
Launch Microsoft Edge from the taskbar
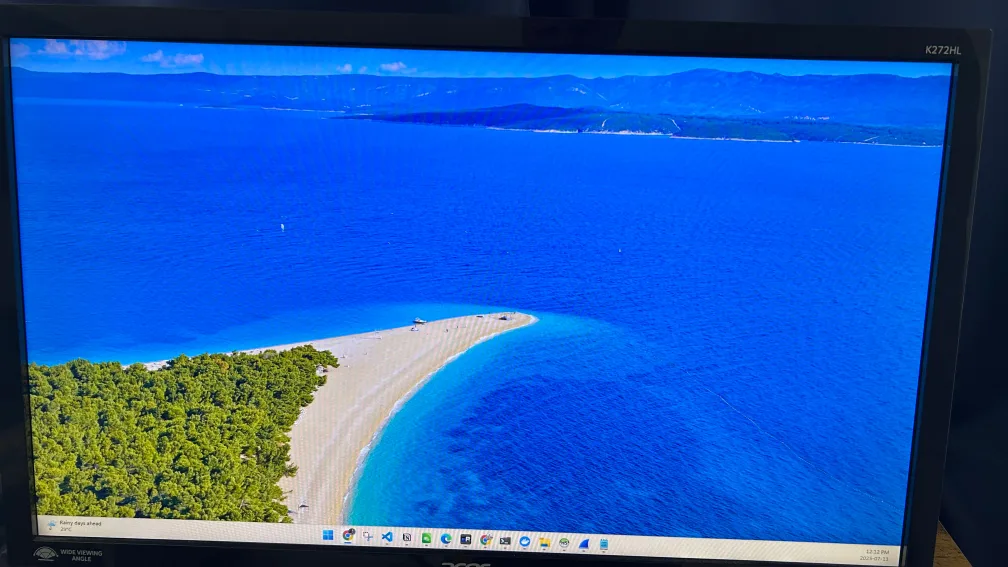tap(446, 538)
